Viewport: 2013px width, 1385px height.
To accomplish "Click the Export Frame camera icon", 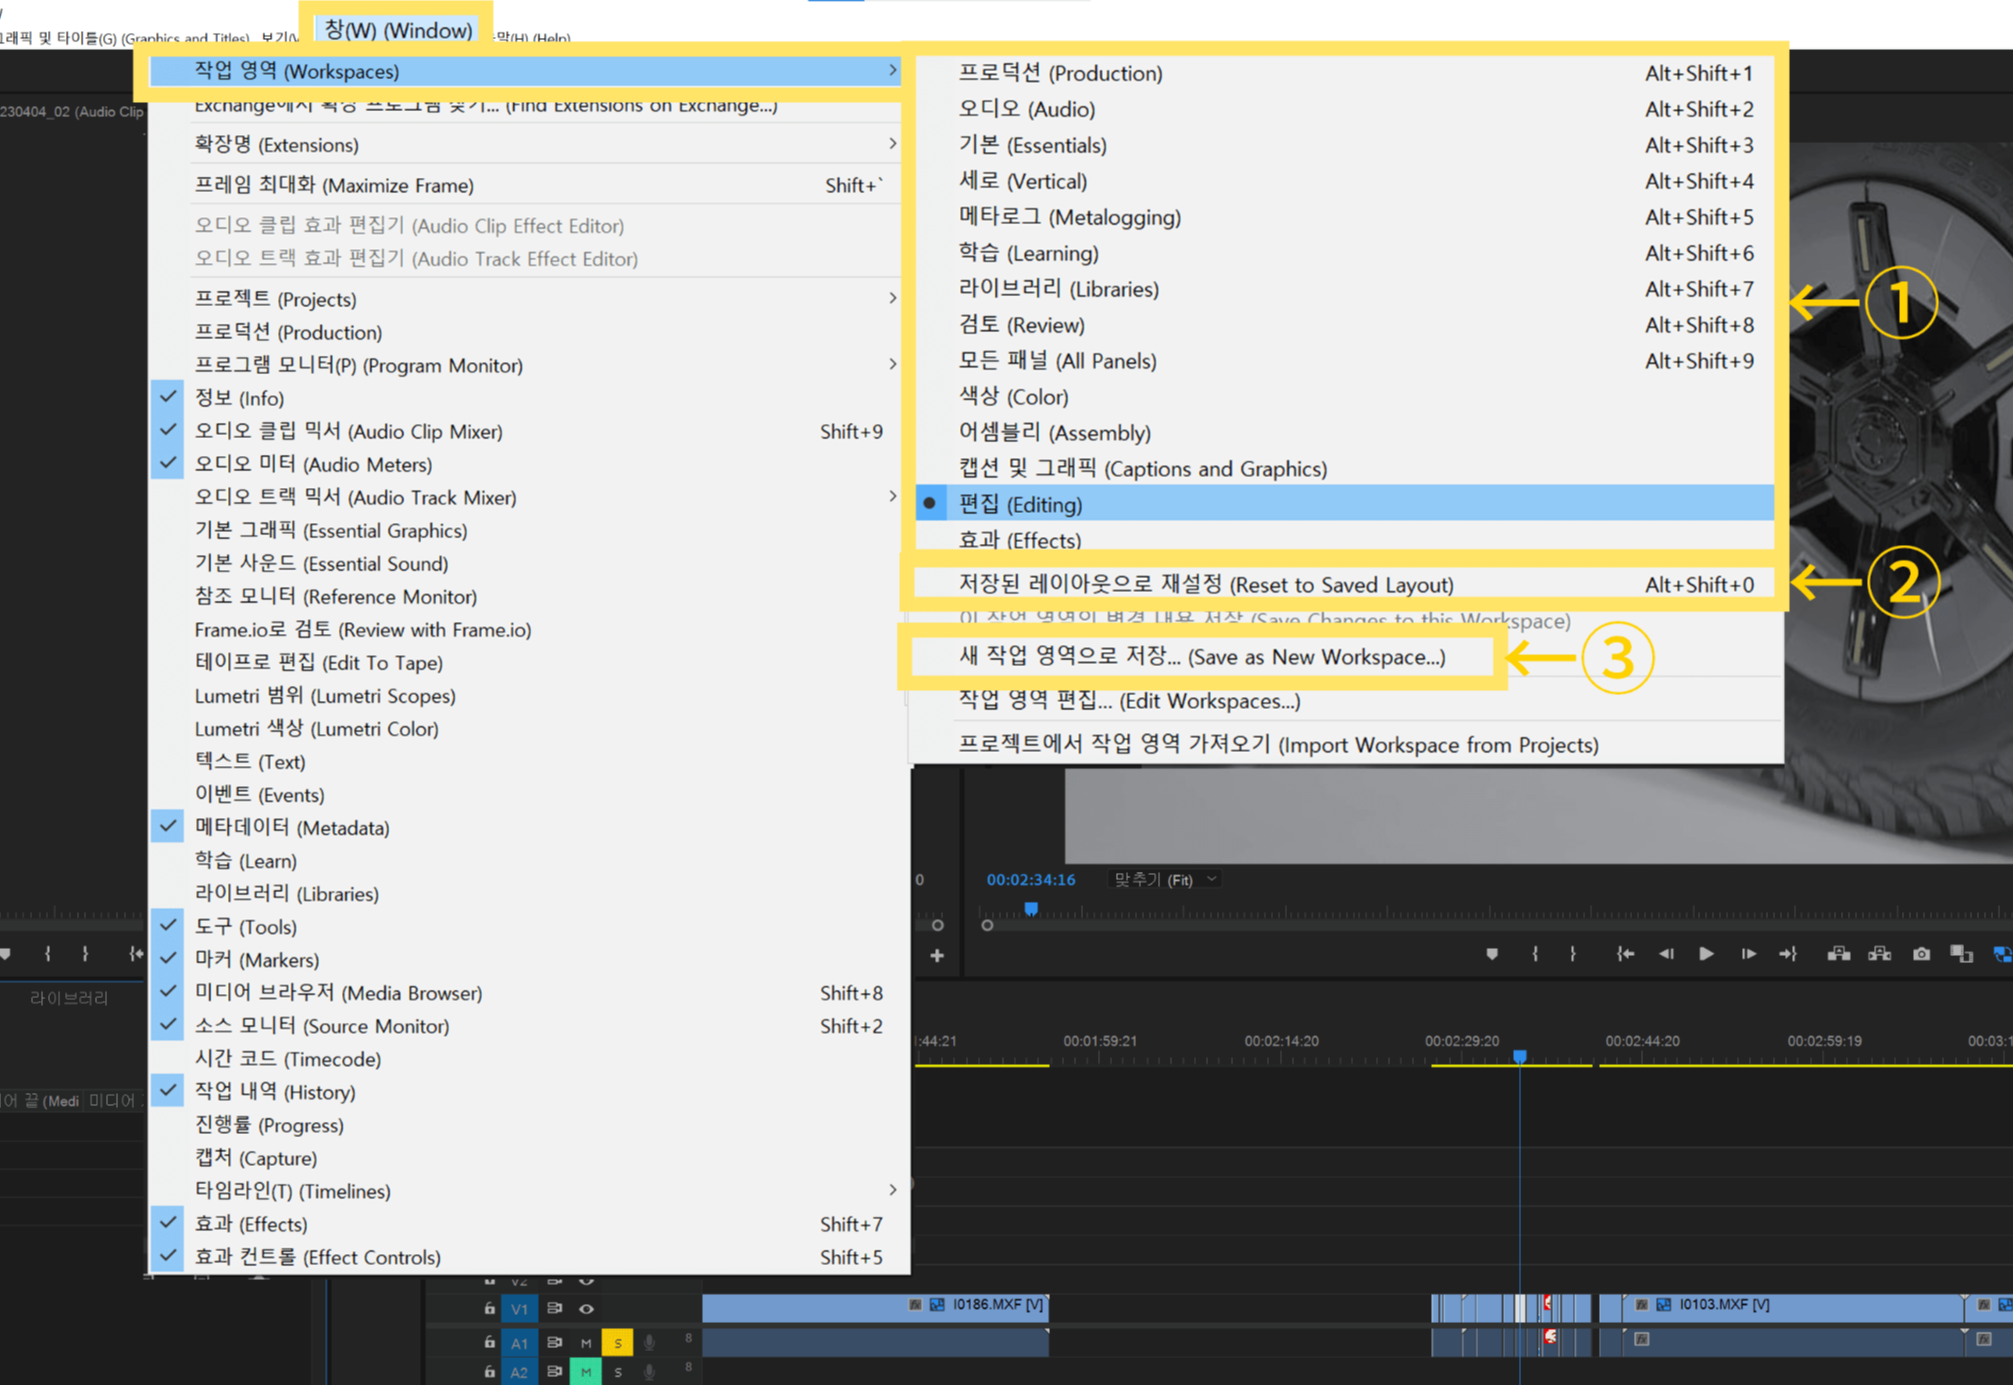I will (1921, 954).
